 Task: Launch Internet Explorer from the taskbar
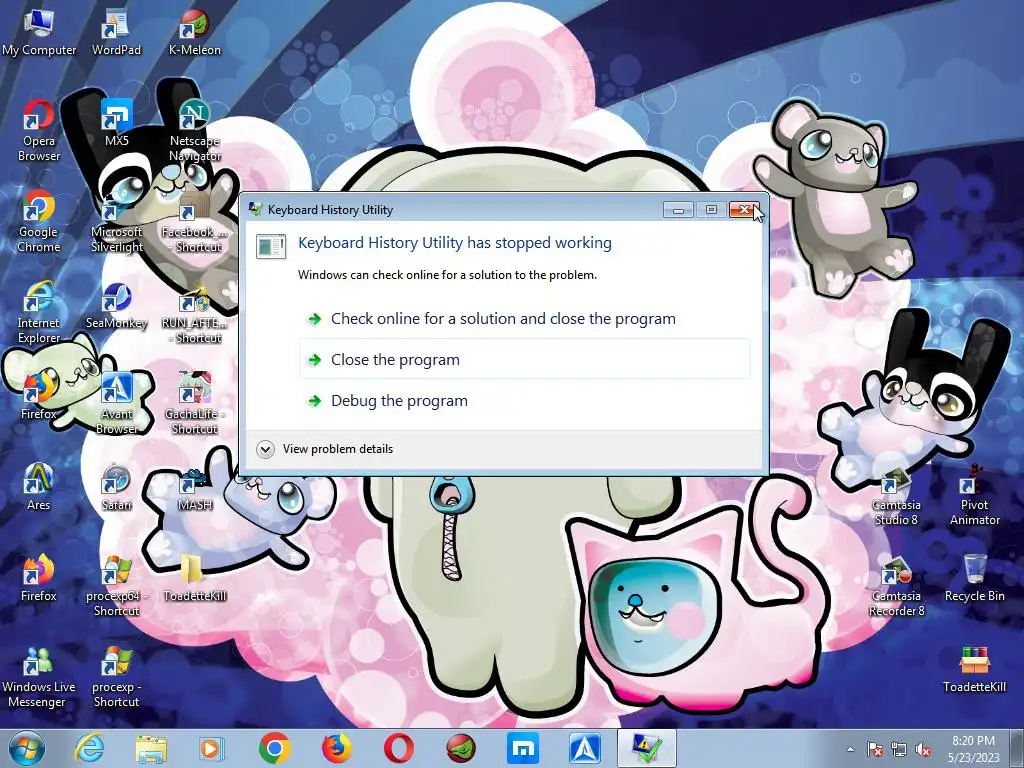click(x=89, y=748)
